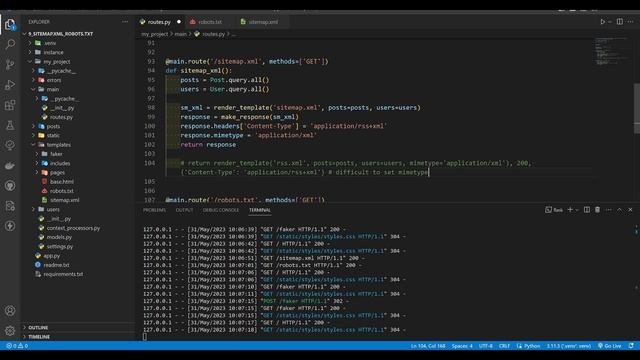The width and height of the screenshot is (640, 360).
Task: Open Run and Debug view icon
Action: pos(10,84)
